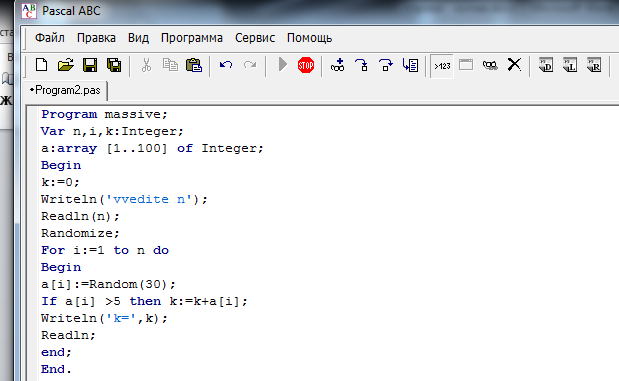Click the Paste clipboard icon
Screen dimensions: 619x381
194,65
